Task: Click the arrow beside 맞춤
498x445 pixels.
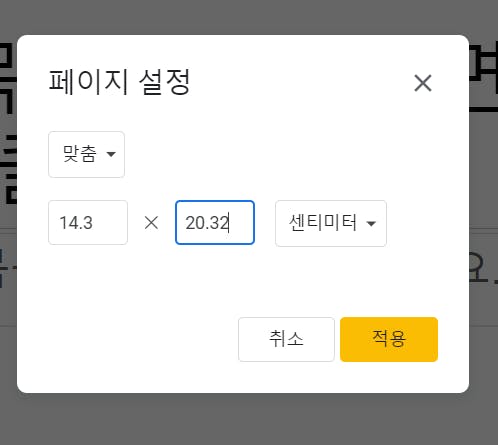Action: (111, 154)
